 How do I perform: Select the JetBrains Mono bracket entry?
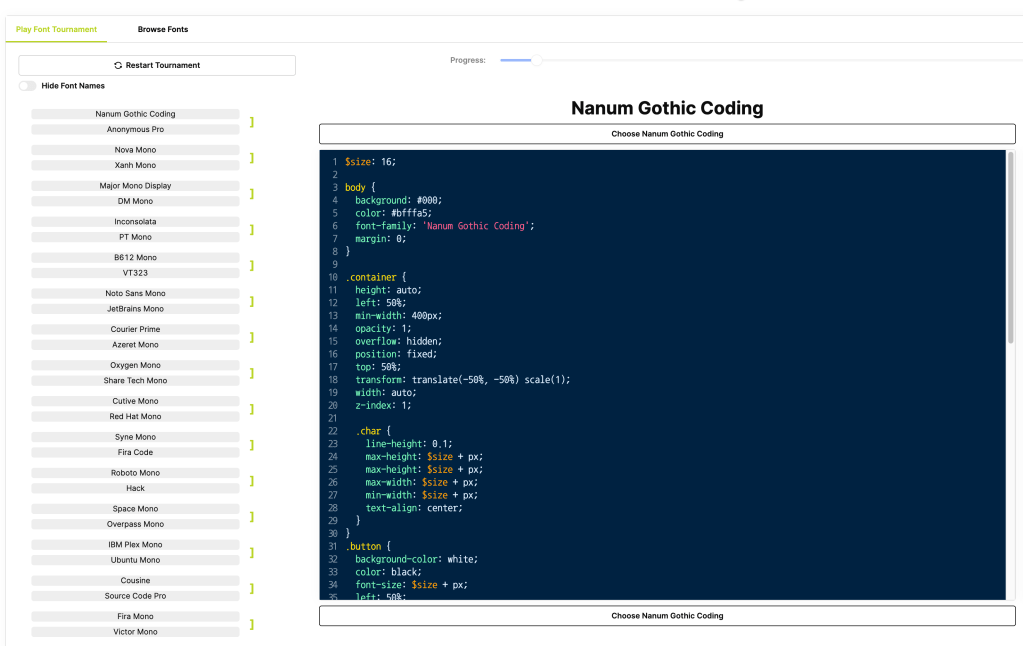135,309
